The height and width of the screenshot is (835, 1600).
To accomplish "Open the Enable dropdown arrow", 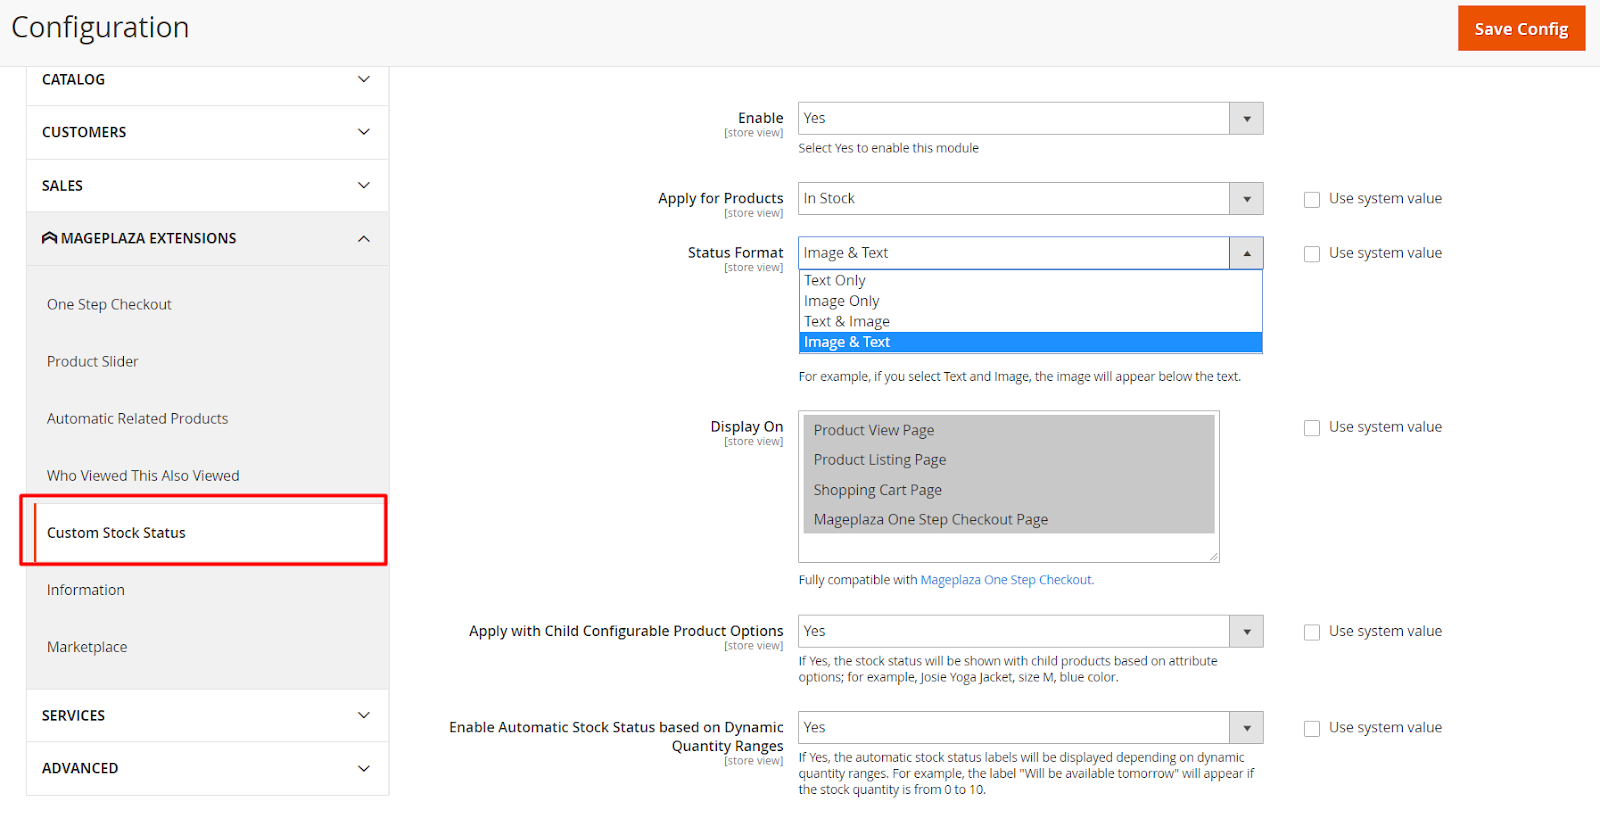I will pos(1246,118).
